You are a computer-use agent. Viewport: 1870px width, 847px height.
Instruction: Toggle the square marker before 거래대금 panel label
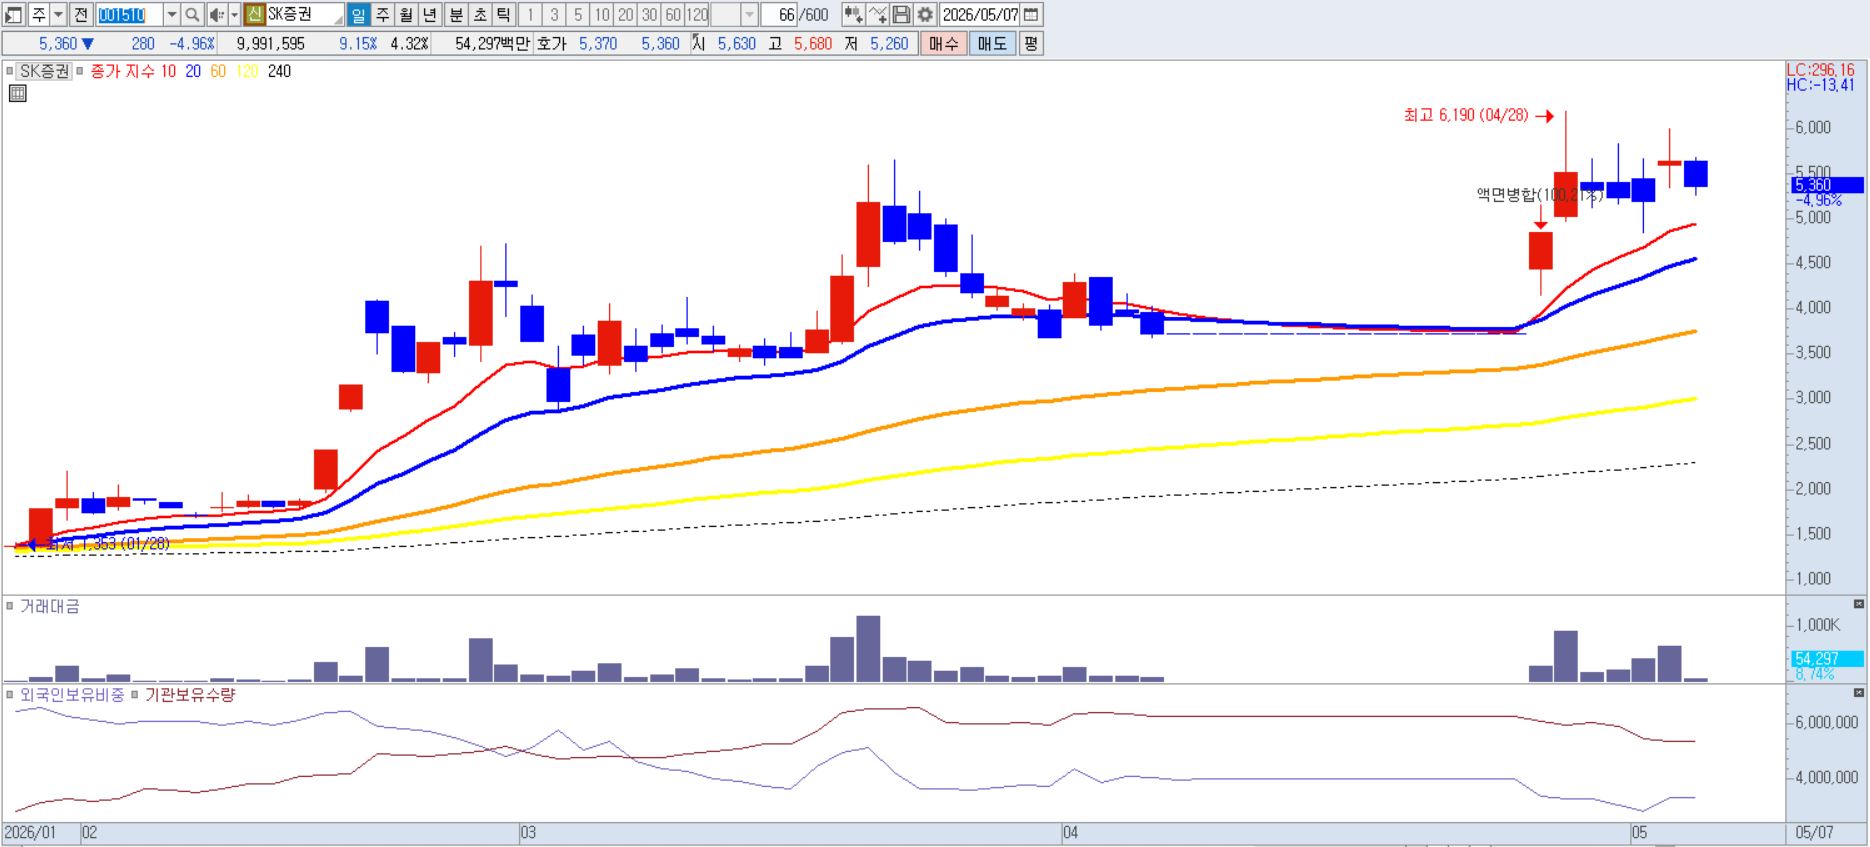10,607
